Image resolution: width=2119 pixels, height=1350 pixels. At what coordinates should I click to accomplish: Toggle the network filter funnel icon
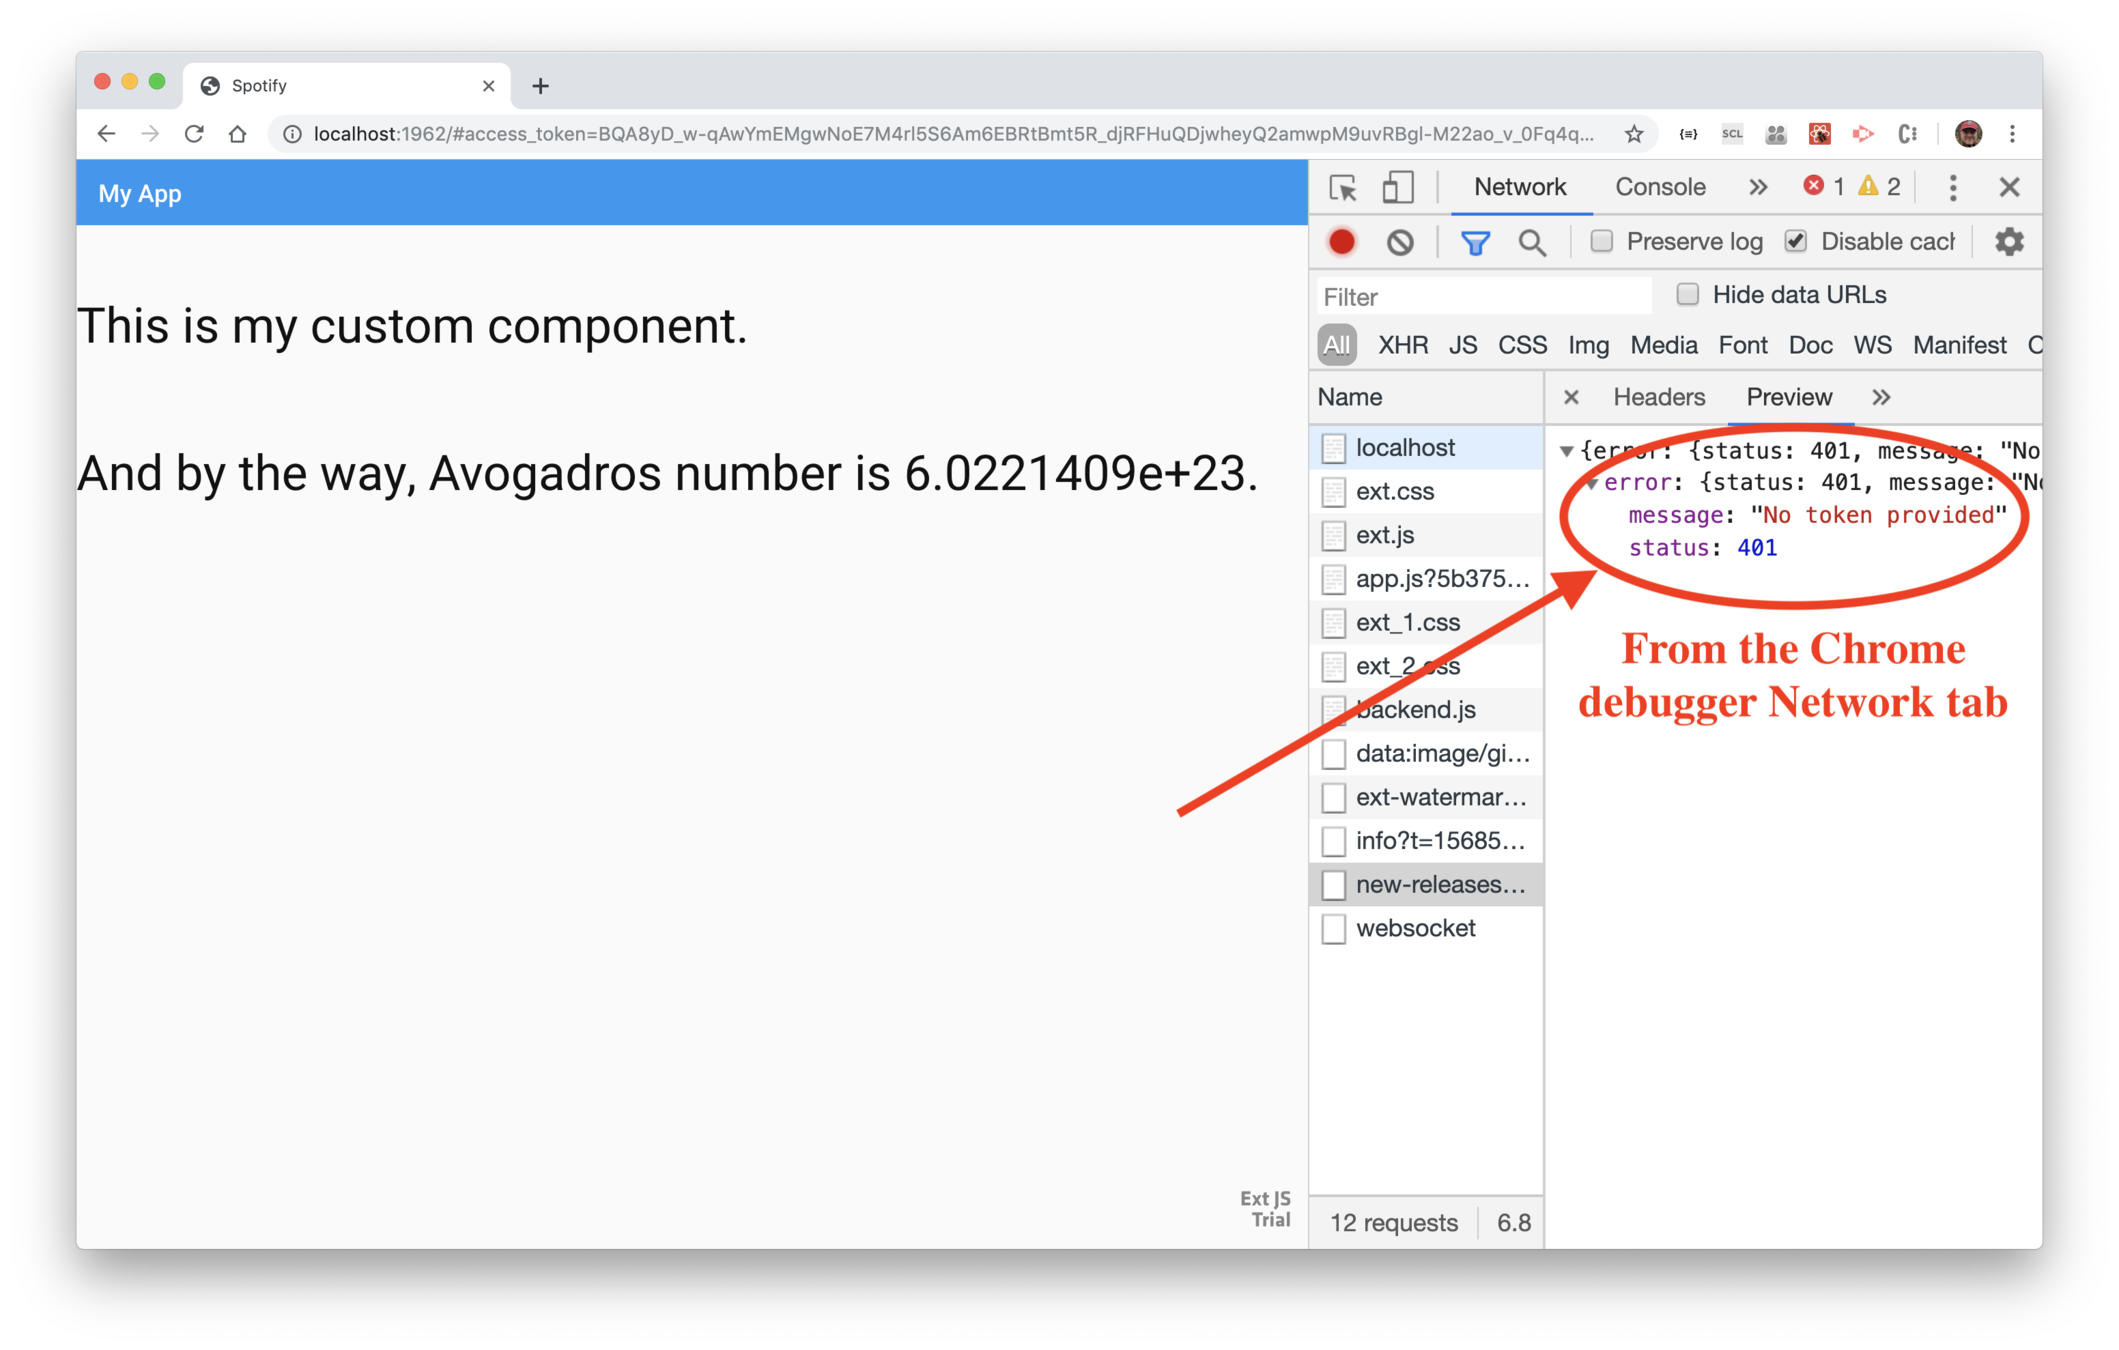point(1475,242)
